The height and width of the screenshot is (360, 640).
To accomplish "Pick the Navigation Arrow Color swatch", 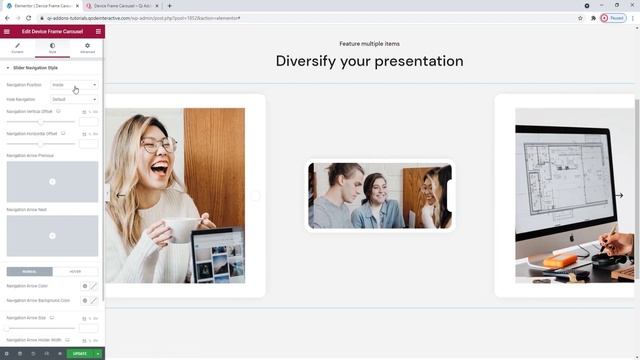I will 94,286.
